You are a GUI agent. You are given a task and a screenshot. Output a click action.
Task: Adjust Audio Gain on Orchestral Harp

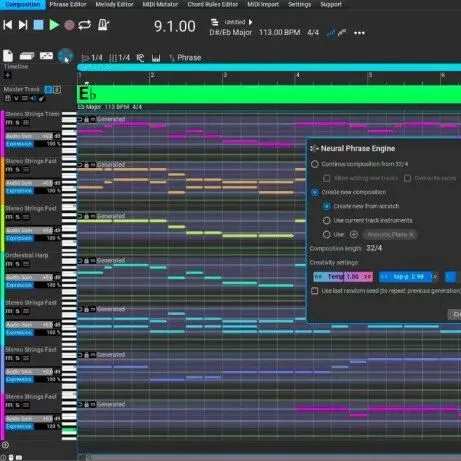29,277
